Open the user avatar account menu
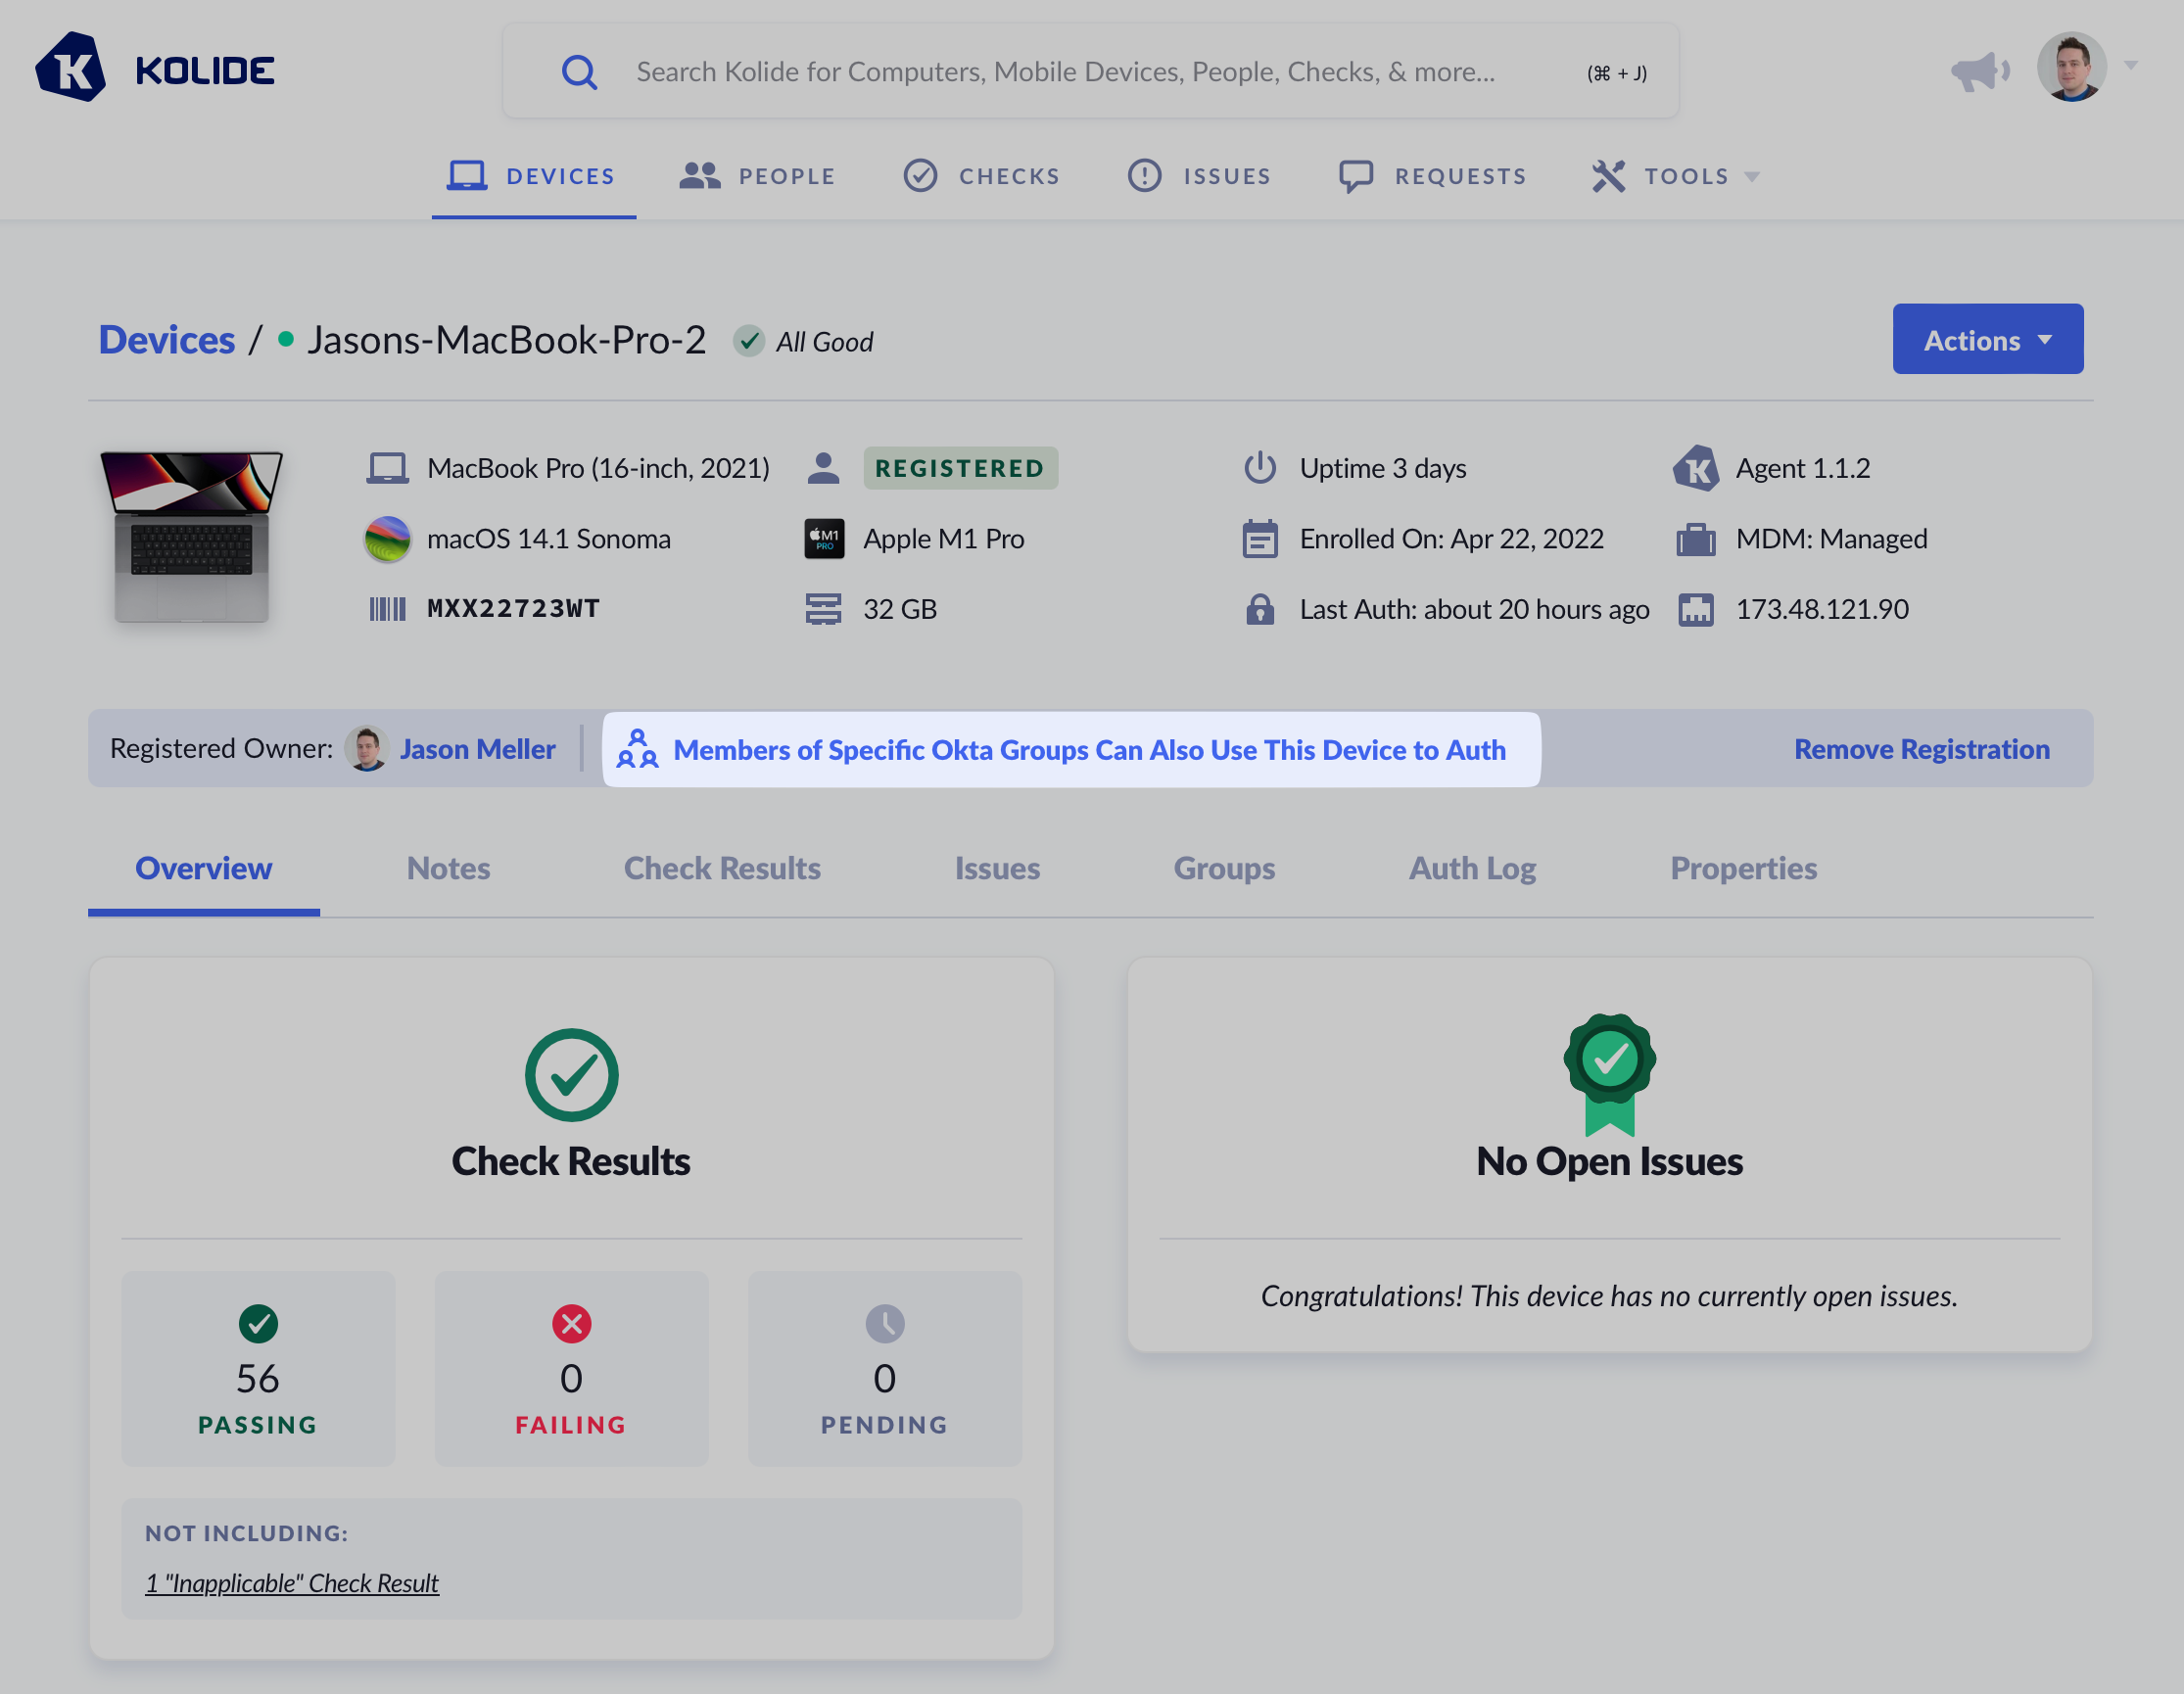Image resolution: width=2184 pixels, height=1694 pixels. tap(2073, 68)
